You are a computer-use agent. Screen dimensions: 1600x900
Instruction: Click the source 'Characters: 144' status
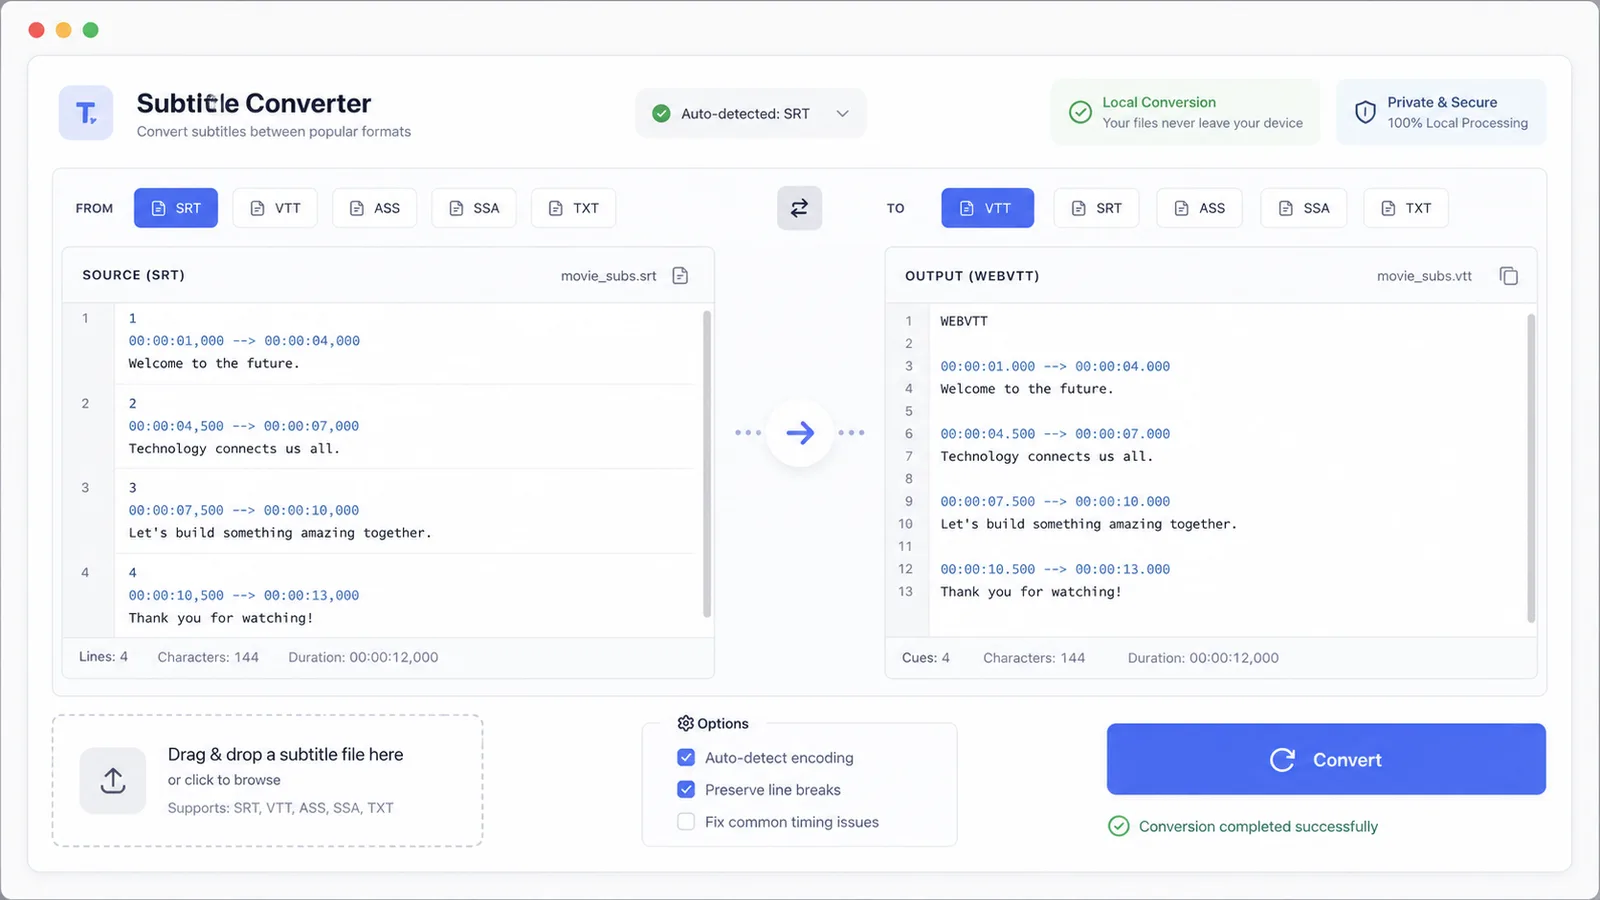click(208, 657)
